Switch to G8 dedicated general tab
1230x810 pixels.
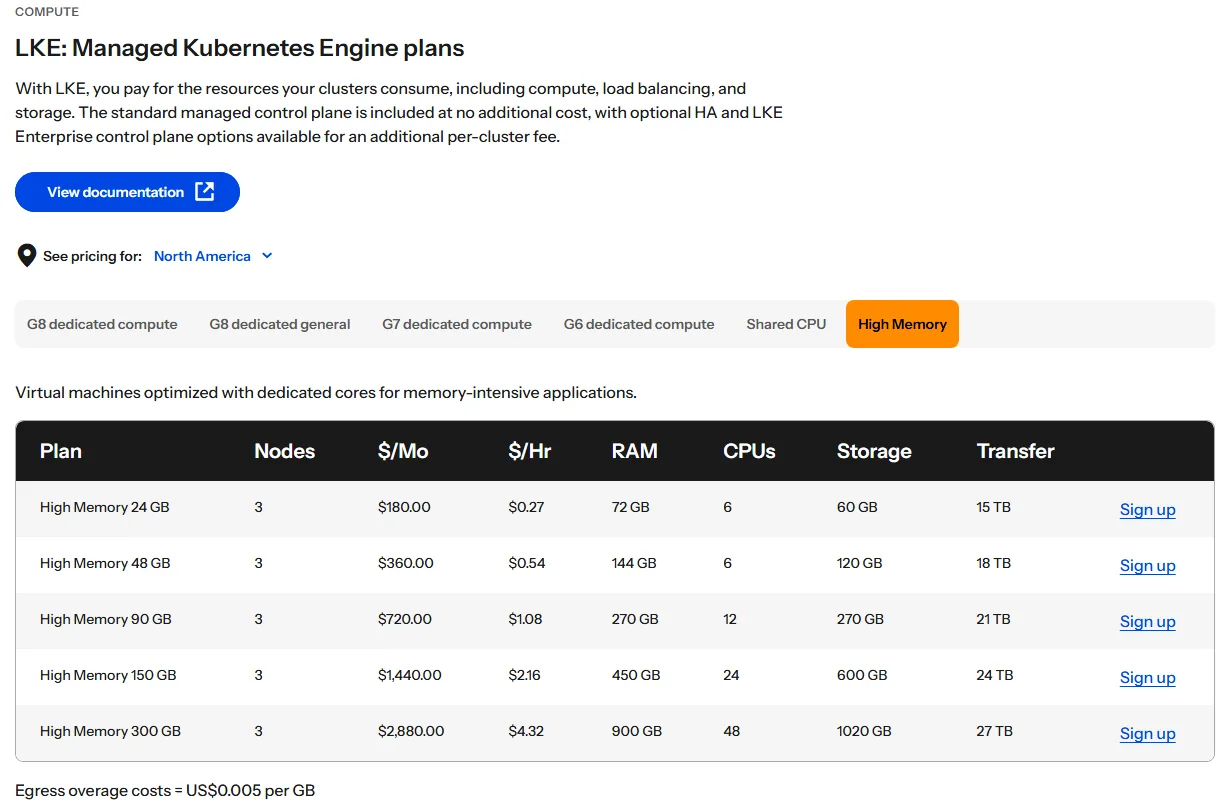coord(280,324)
